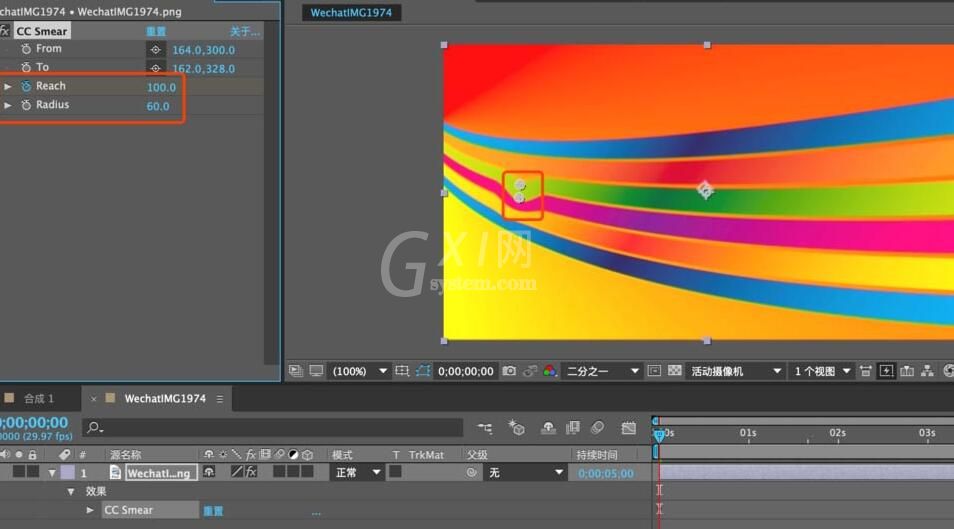Click the layer 1 label color swatch
Viewport: 954px width, 529px height.
(68, 472)
